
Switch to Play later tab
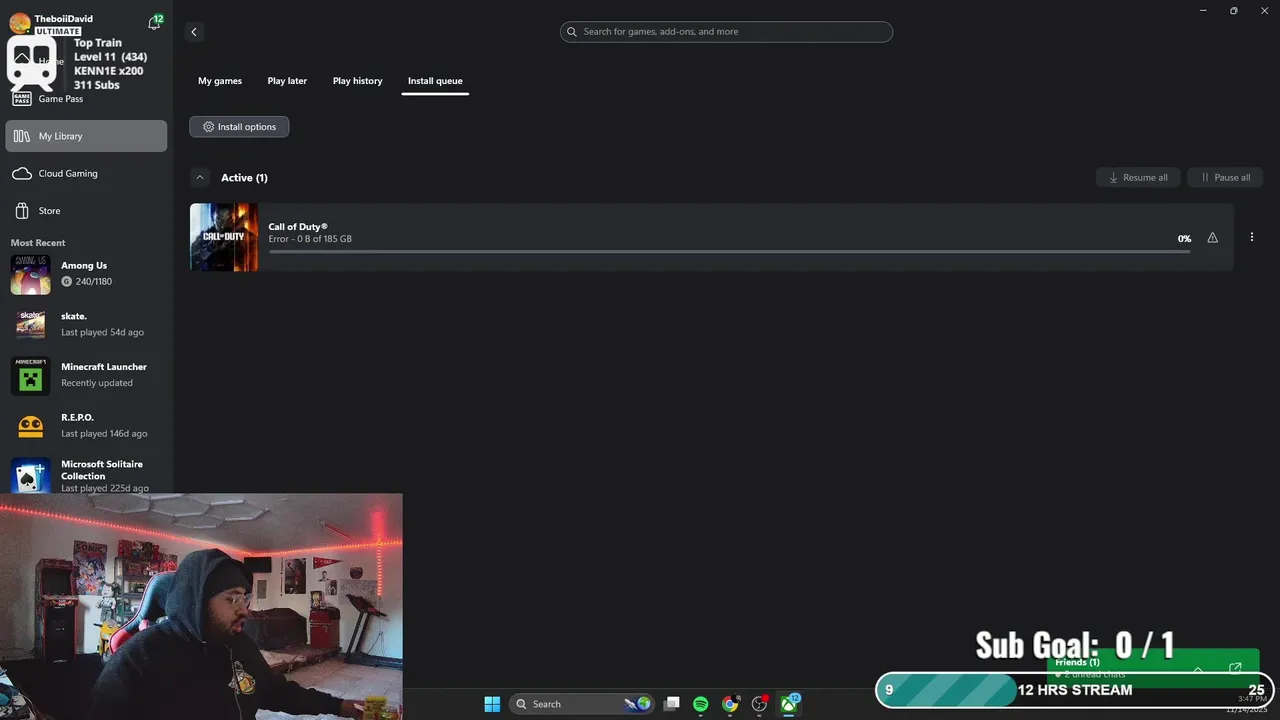[287, 81]
